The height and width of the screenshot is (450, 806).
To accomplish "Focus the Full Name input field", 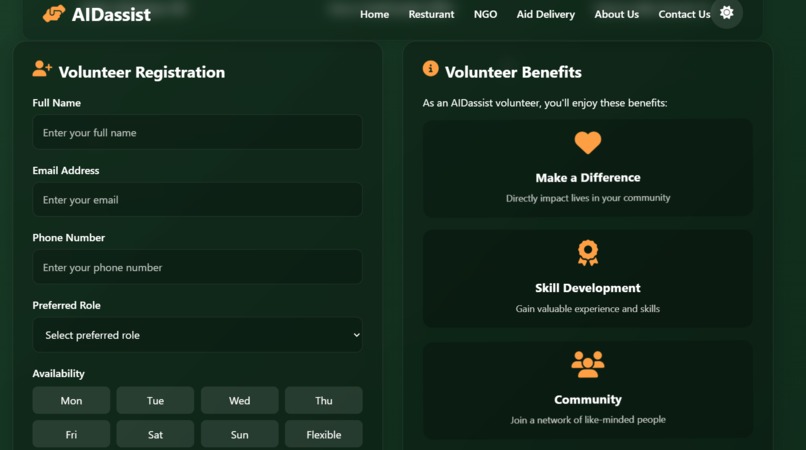I will tap(197, 132).
